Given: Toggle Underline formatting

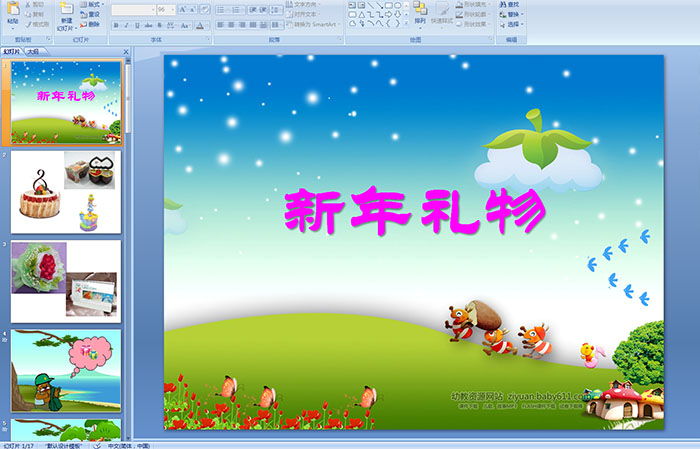Looking at the screenshot, I should click(x=137, y=25).
